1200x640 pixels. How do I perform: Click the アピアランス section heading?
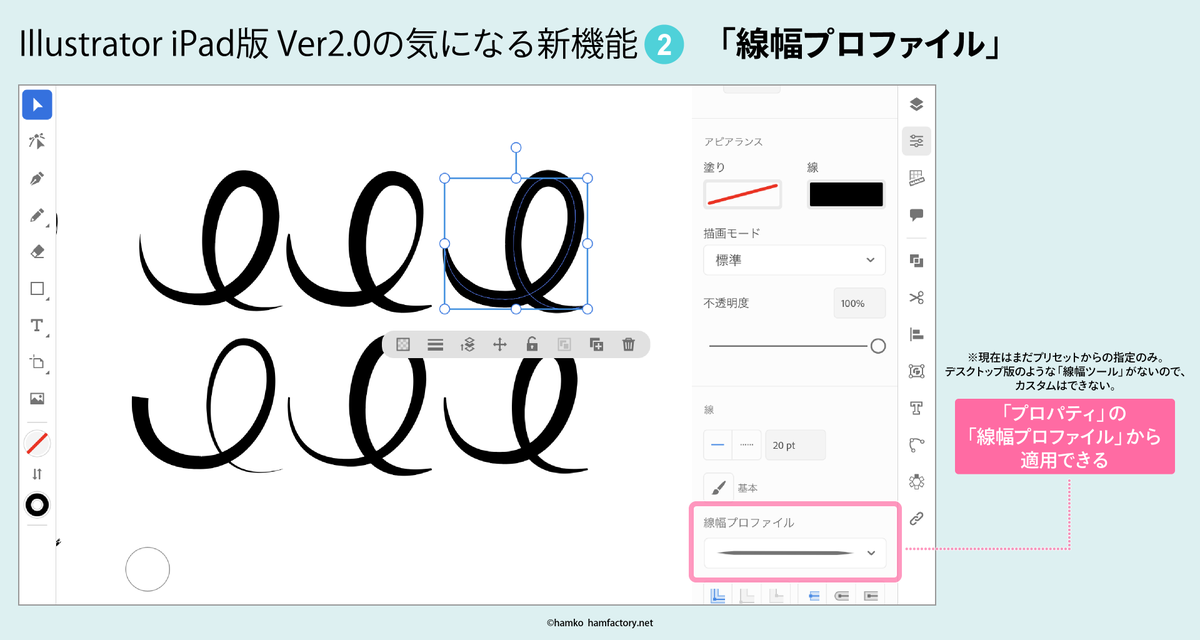(x=735, y=143)
